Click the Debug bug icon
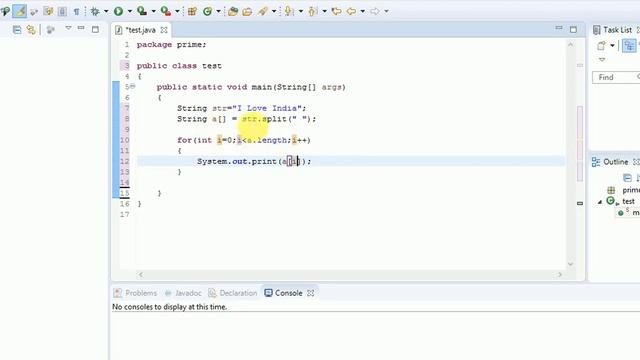Screen dimensions: 640x360 95,11
